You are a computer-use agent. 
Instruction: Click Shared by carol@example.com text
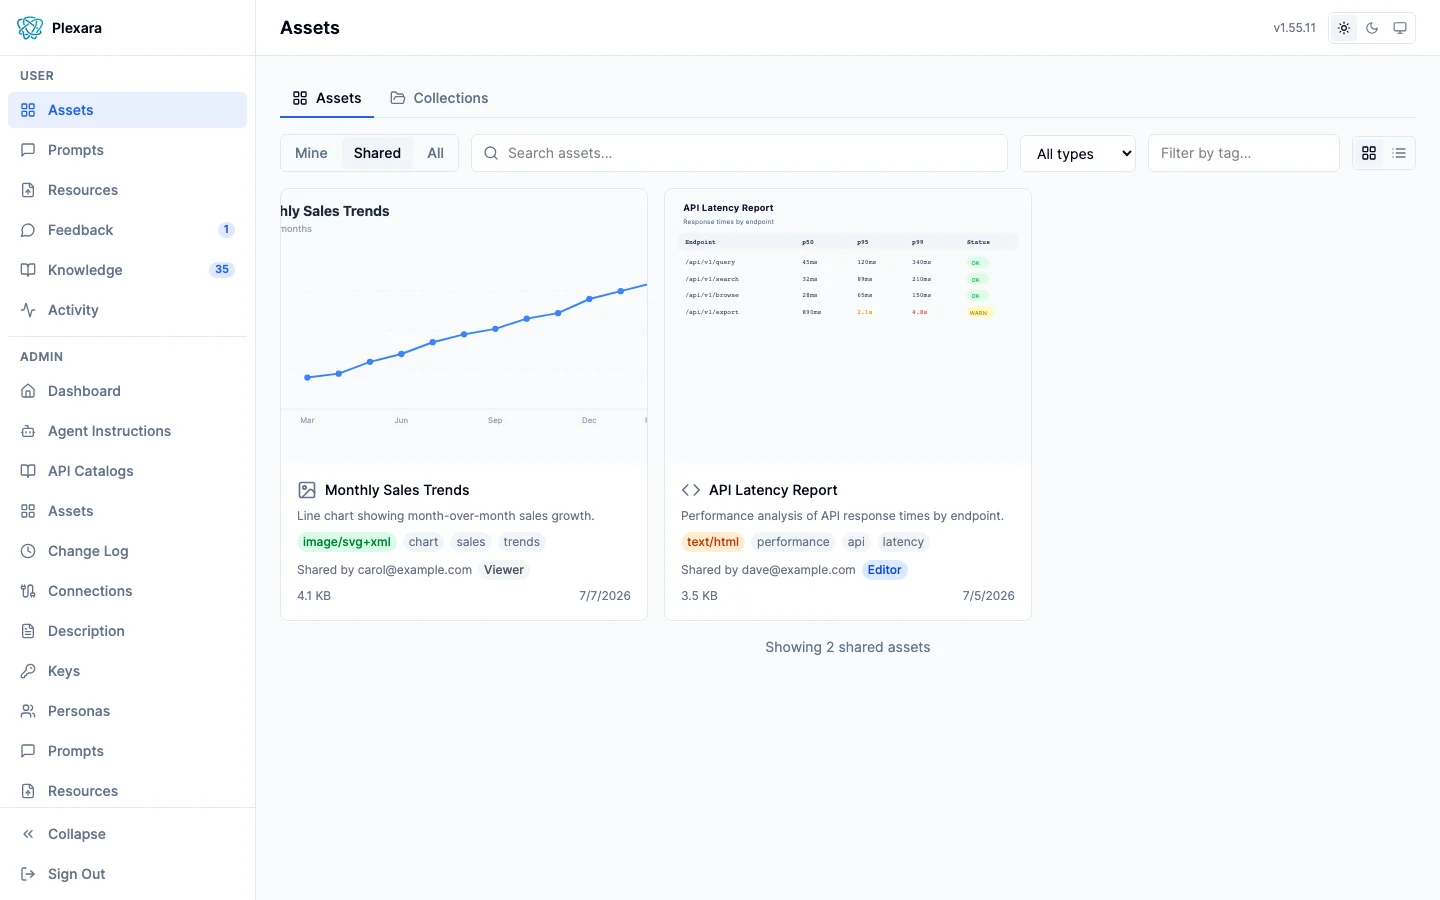pyautogui.click(x=384, y=570)
